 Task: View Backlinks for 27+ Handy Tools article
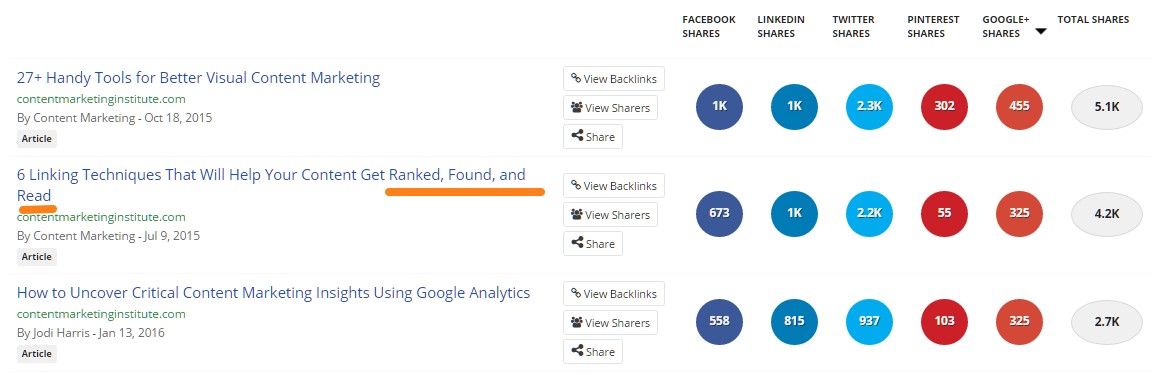(613, 79)
